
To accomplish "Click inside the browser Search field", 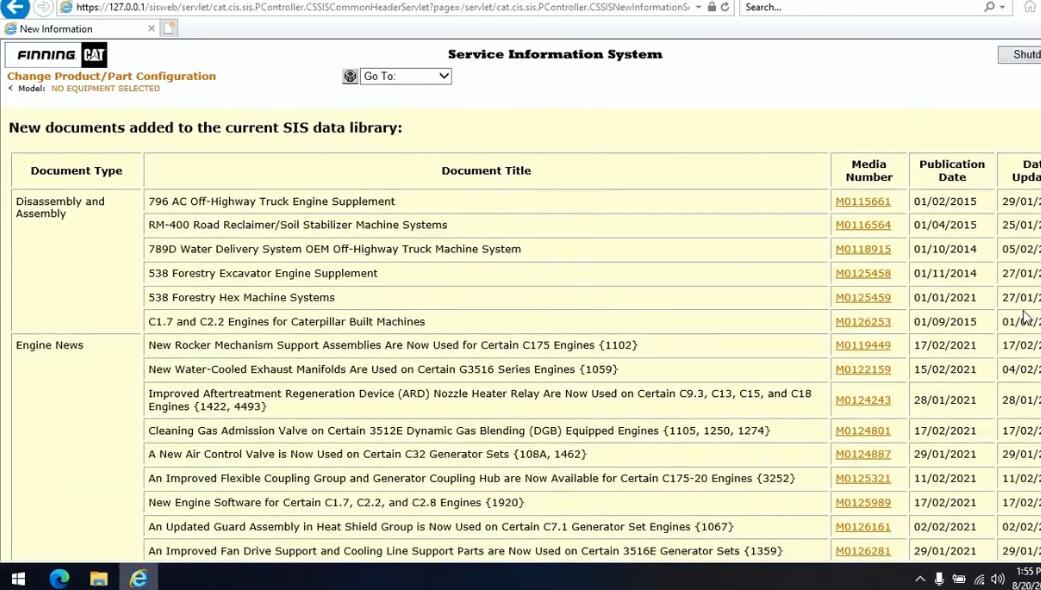I will [860, 7].
